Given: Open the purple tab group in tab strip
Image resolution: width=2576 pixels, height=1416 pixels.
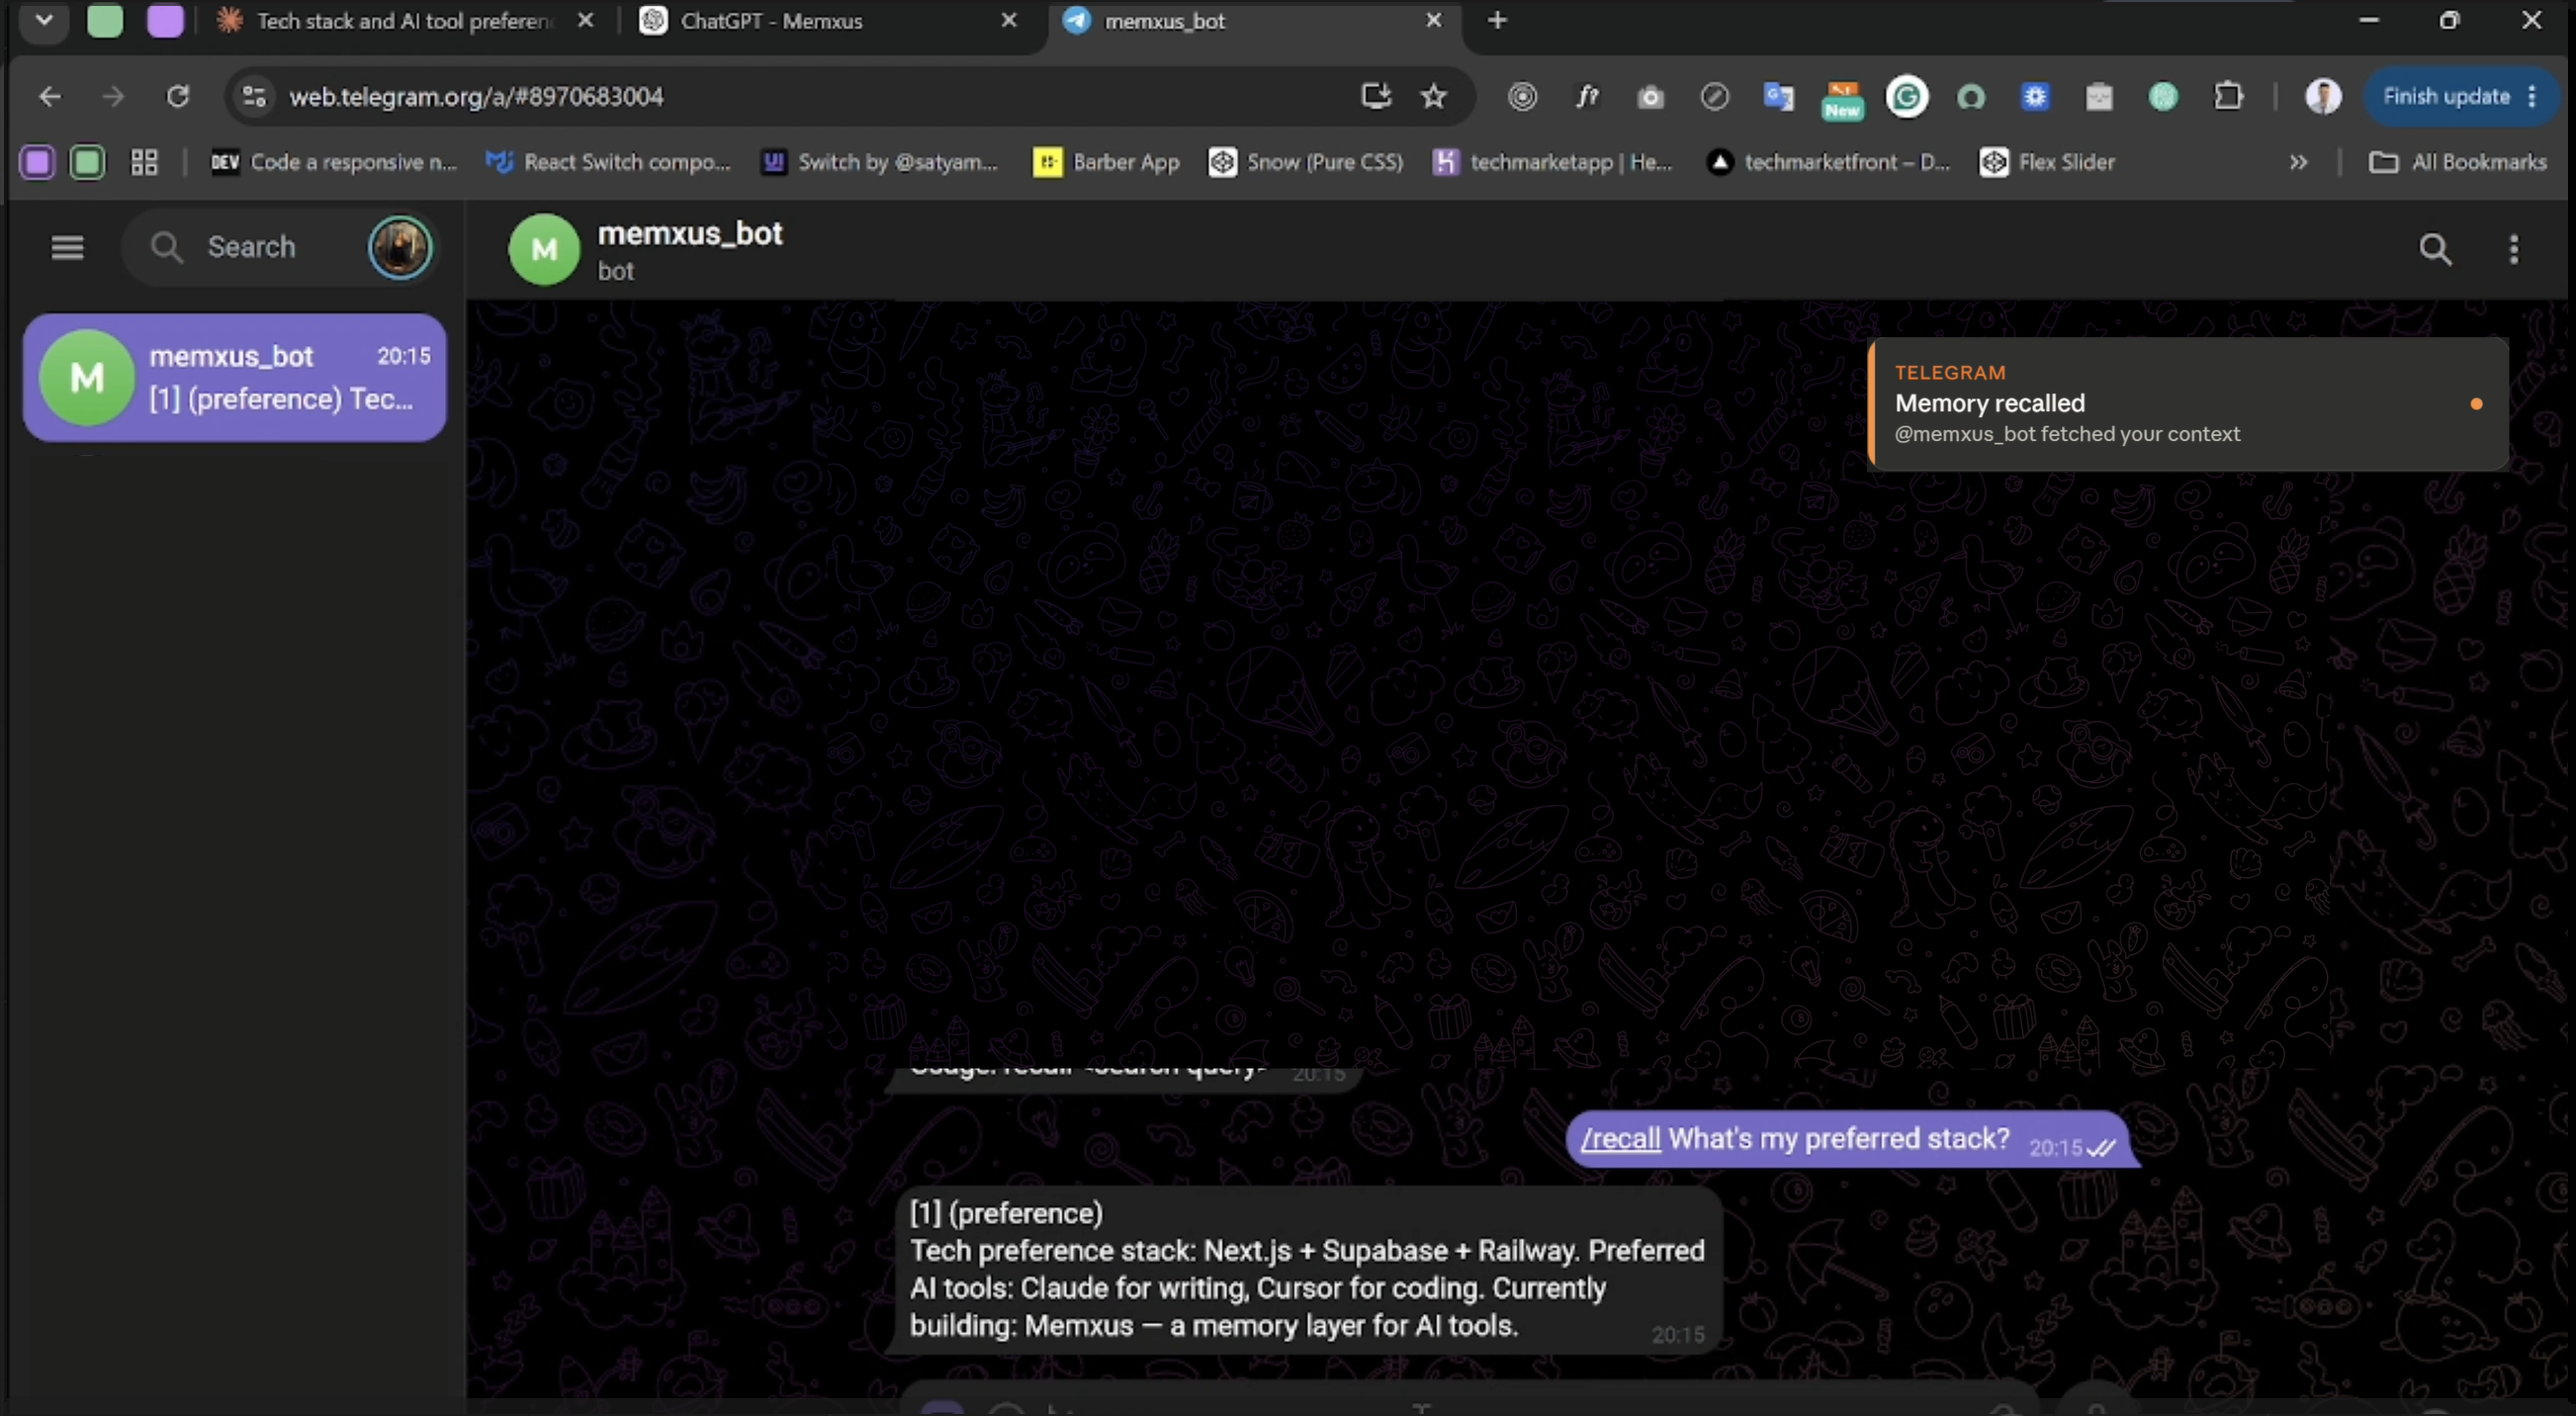Looking at the screenshot, I should click(165, 21).
